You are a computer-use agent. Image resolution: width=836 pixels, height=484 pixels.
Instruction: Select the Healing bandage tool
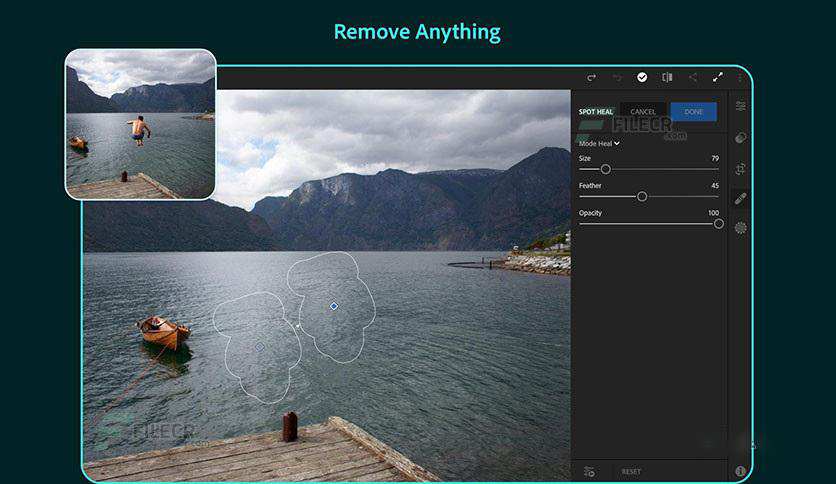(740, 198)
